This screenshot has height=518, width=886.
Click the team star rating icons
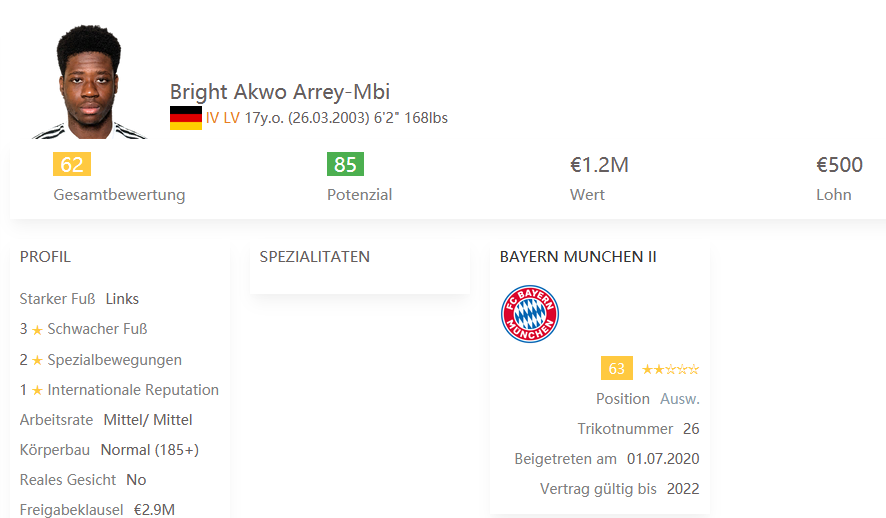670,369
